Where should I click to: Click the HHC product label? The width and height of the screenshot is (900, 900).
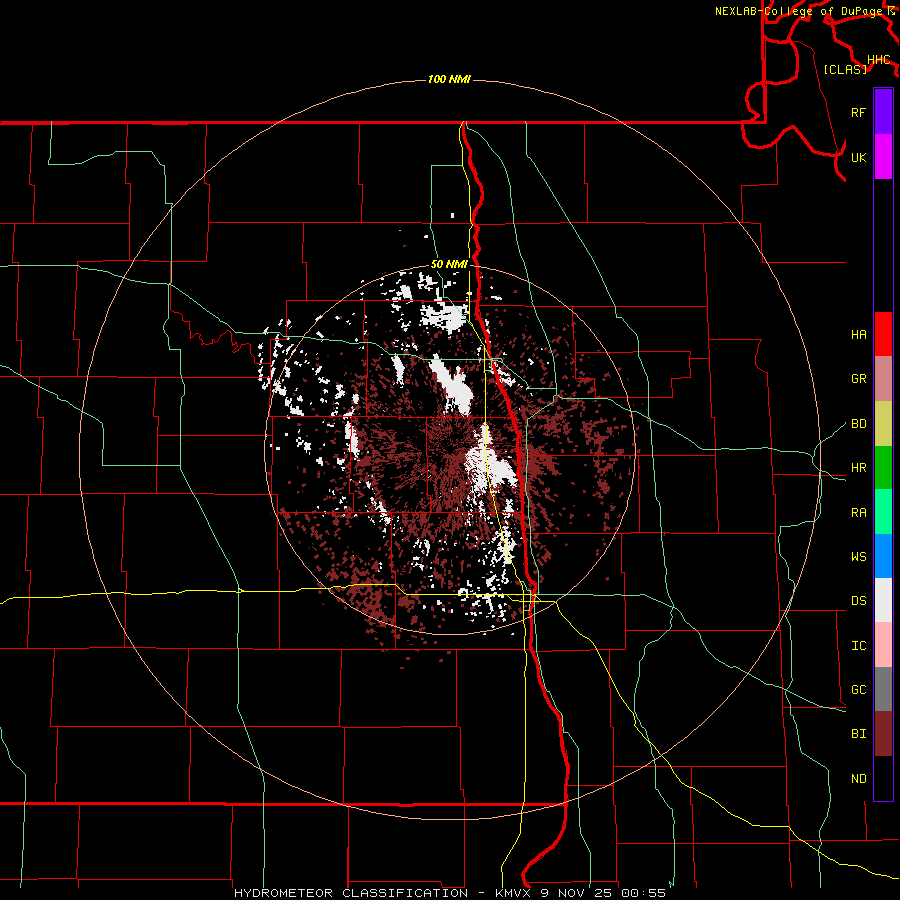pyautogui.click(x=879, y=60)
